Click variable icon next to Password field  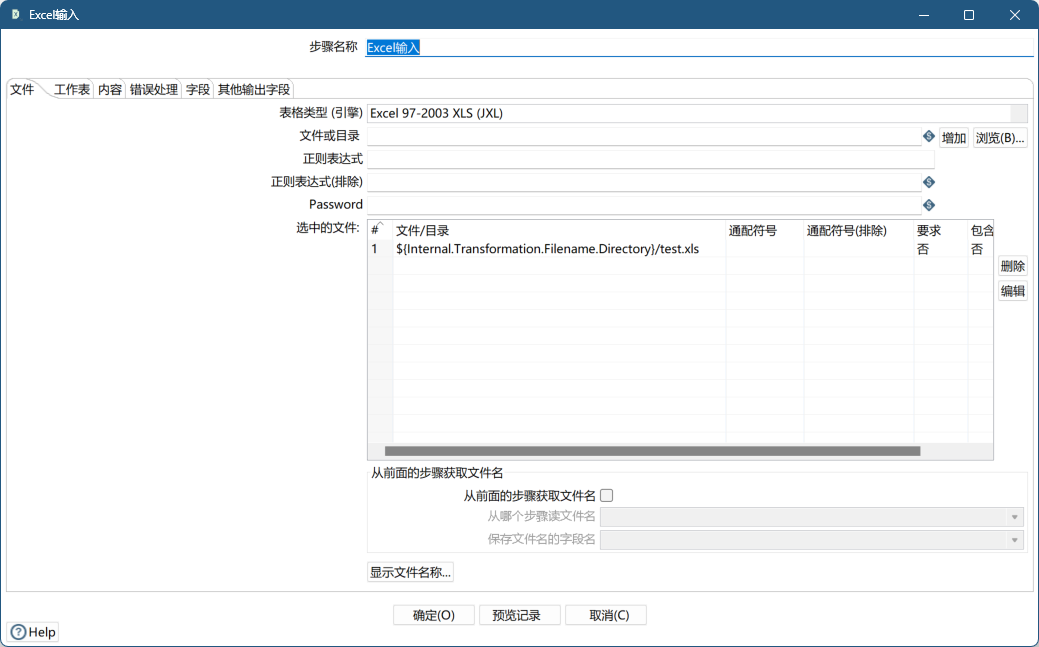point(928,205)
